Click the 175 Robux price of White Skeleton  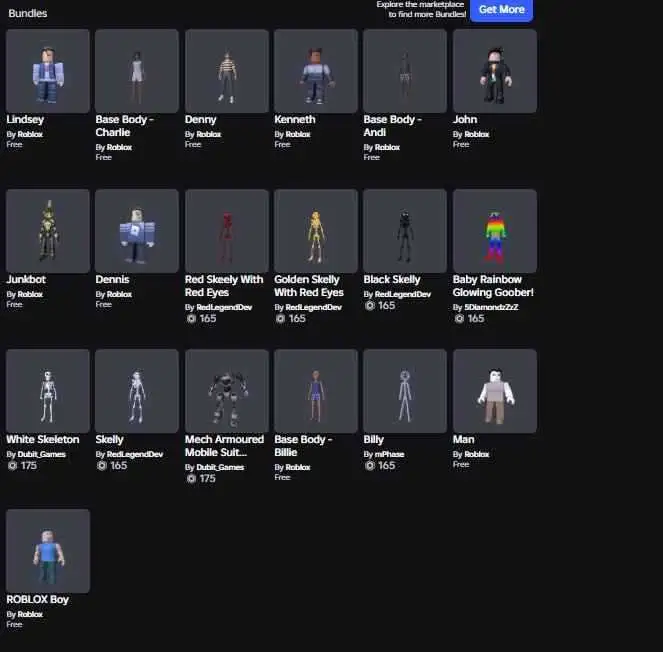click(x=28, y=466)
